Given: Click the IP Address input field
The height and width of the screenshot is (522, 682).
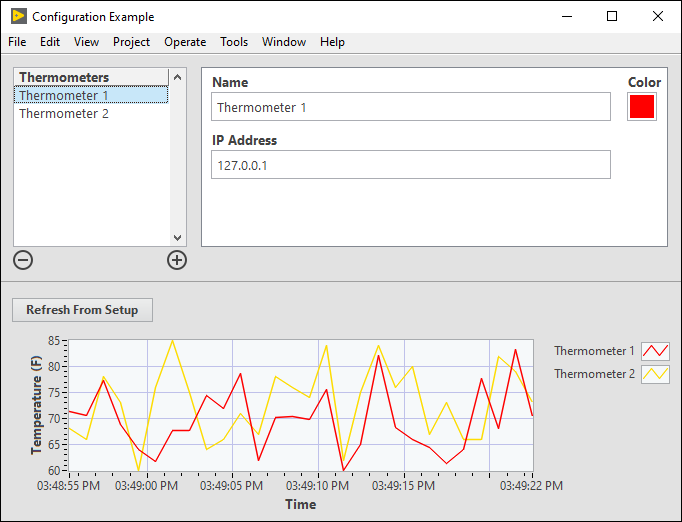Looking at the screenshot, I should (410, 165).
